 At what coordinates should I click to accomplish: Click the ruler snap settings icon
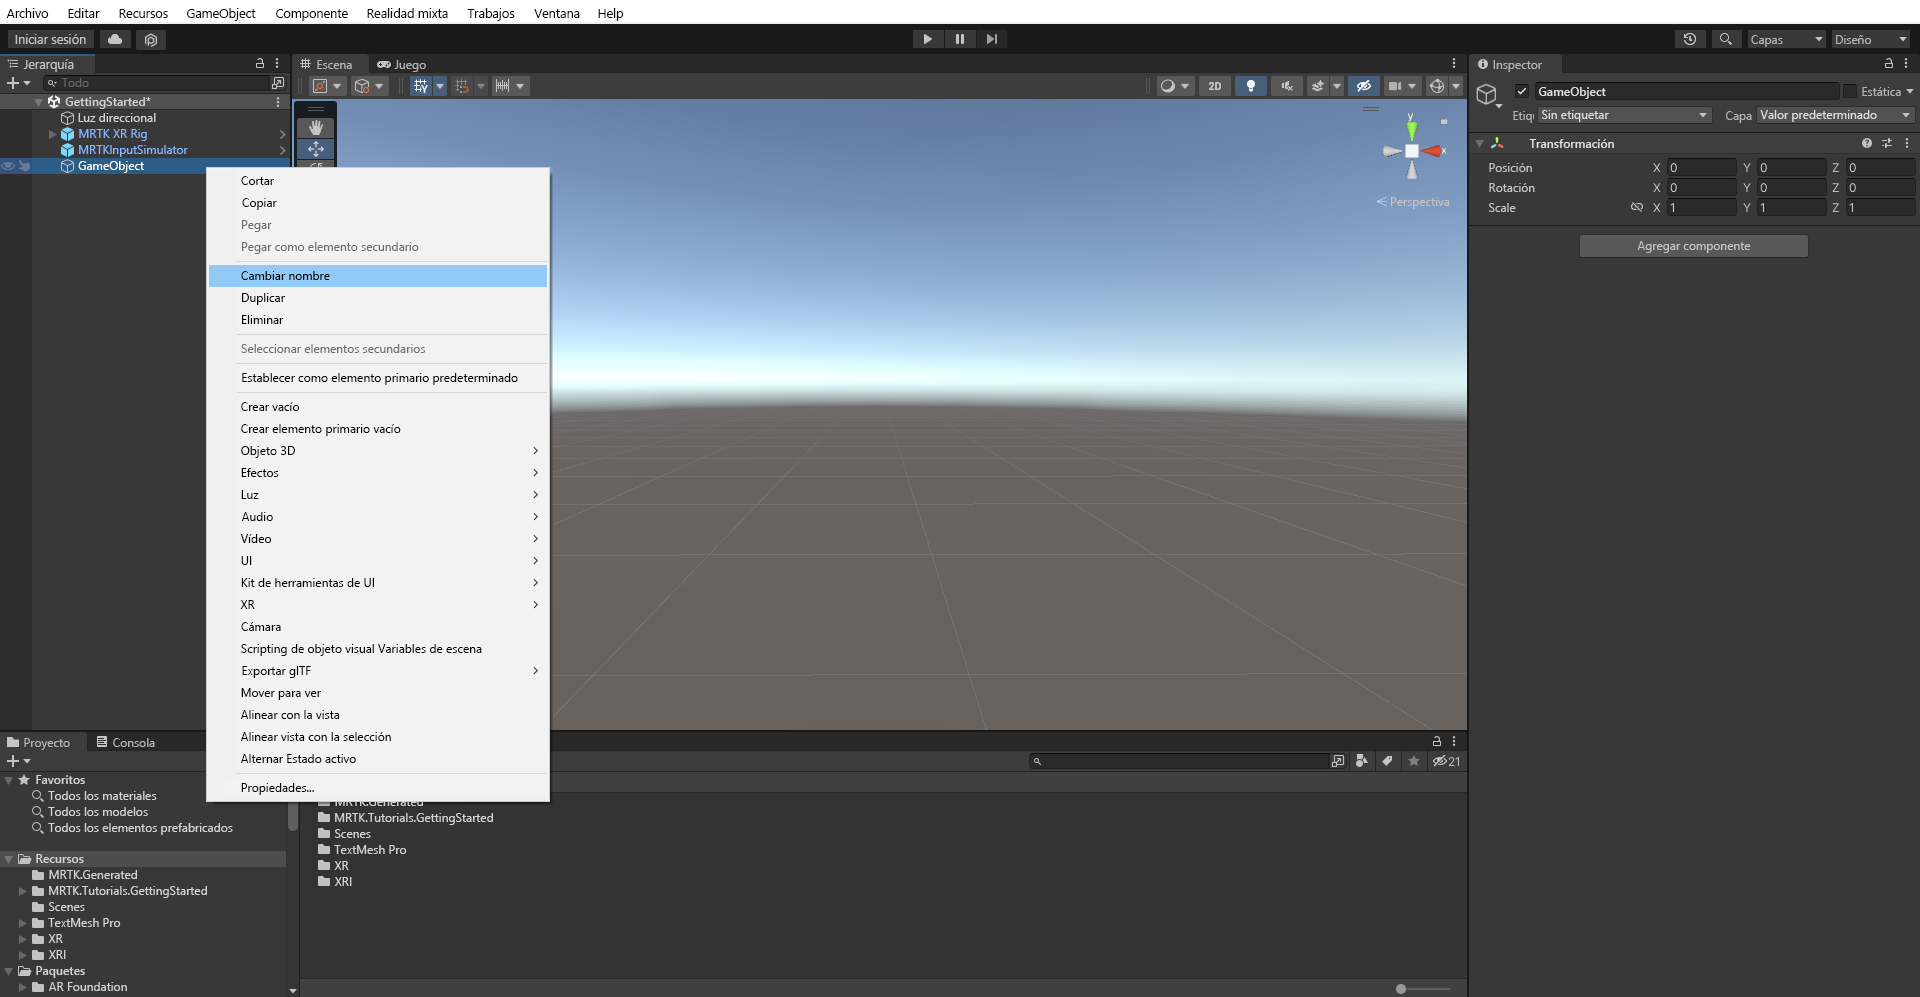pos(503,86)
